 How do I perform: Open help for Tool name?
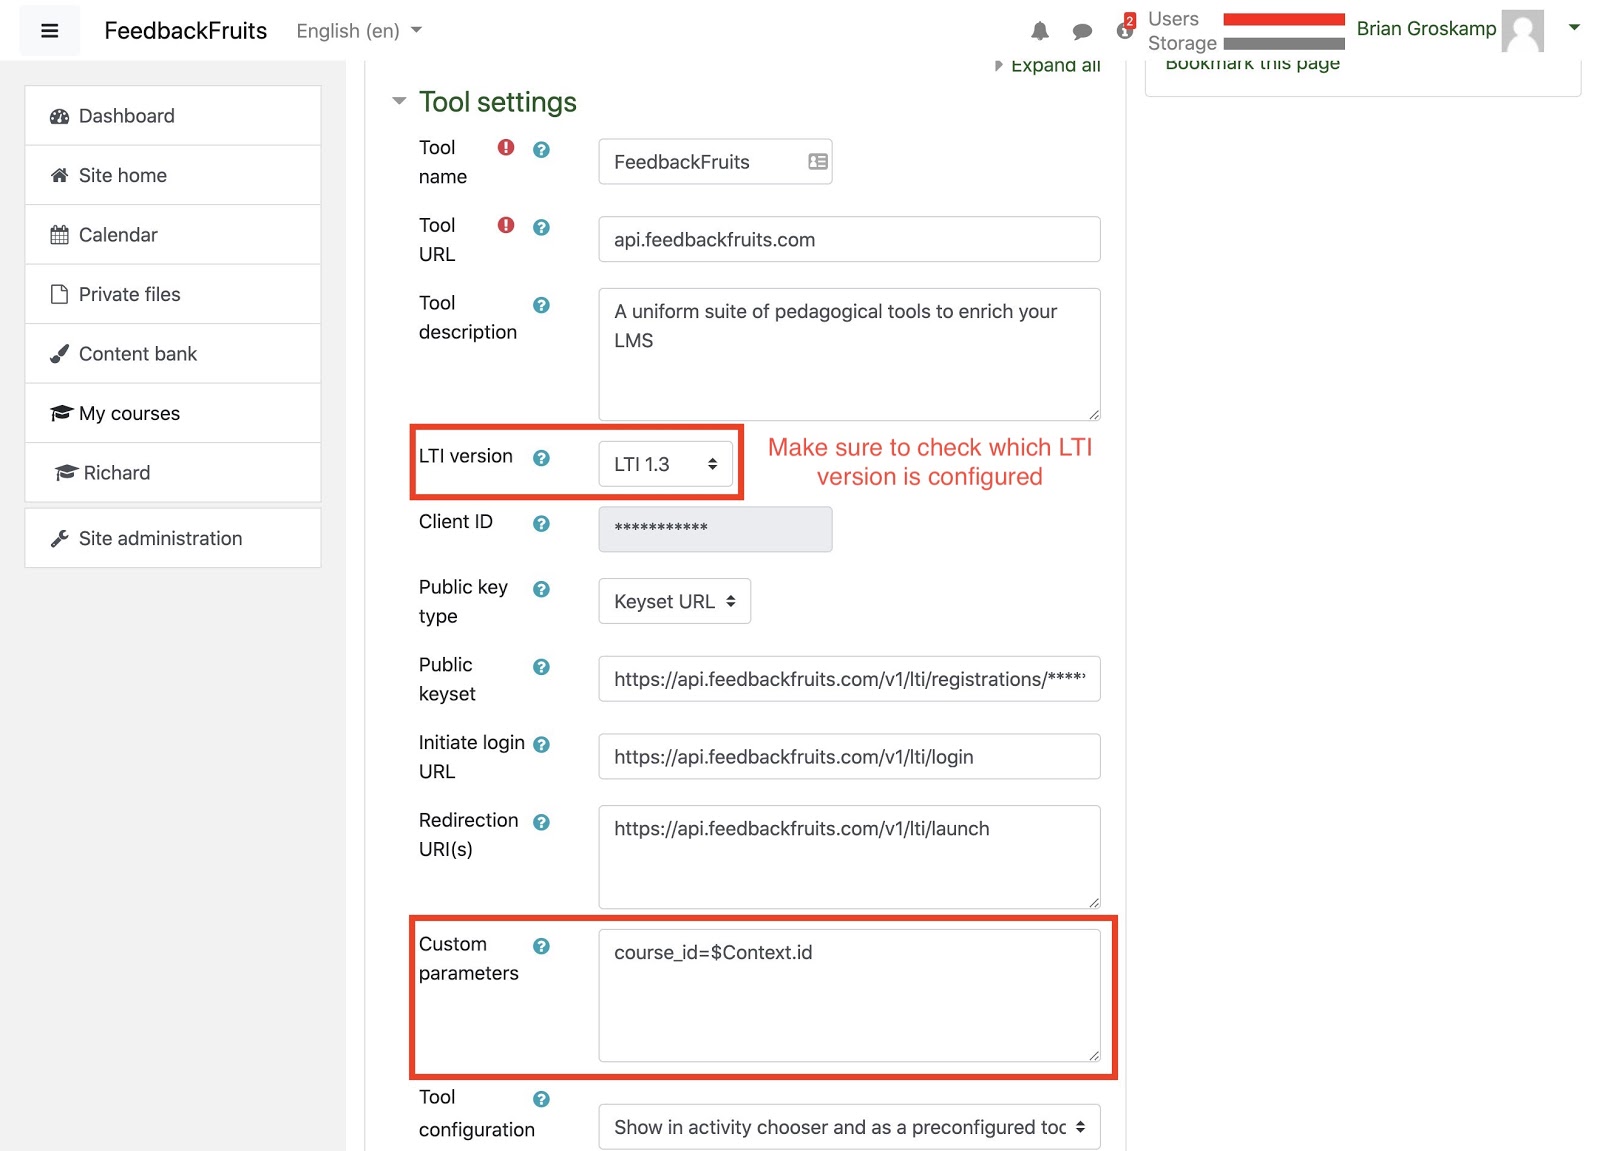coord(541,149)
